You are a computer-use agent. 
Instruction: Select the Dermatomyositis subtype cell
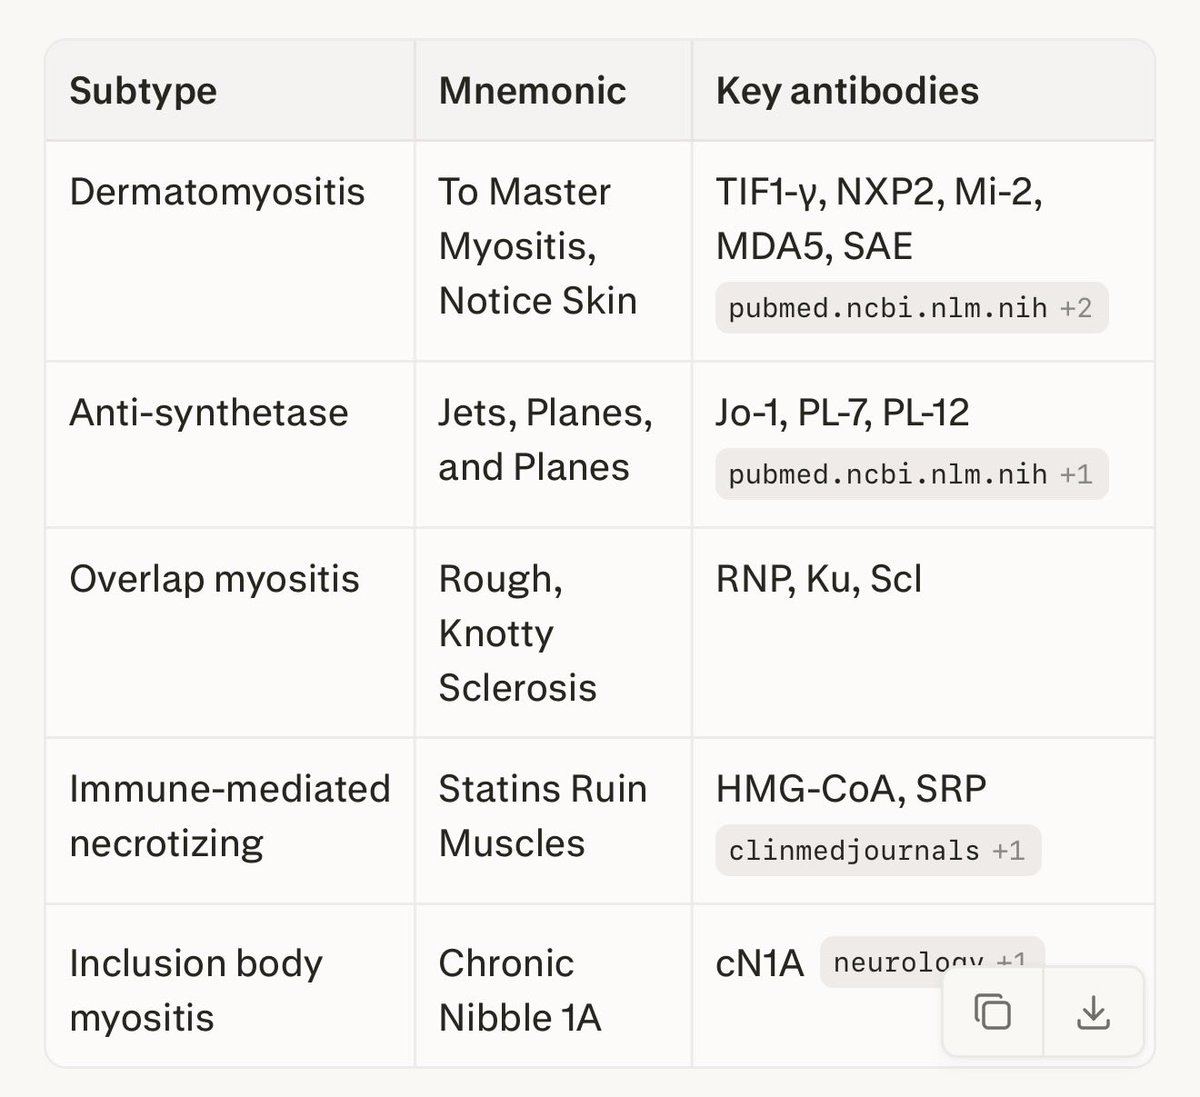click(x=217, y=192)
